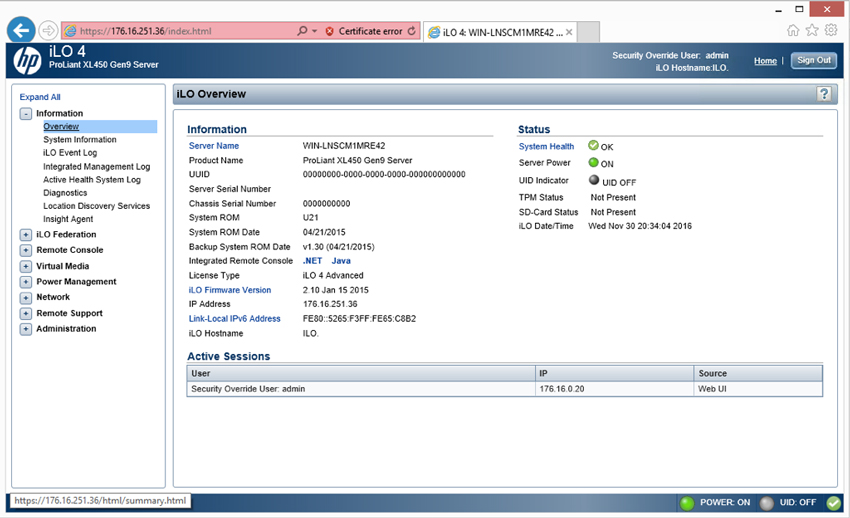Click the browser Back arrow button
The height and width of the screenshot is (518, 850).
tap(21, 30)
